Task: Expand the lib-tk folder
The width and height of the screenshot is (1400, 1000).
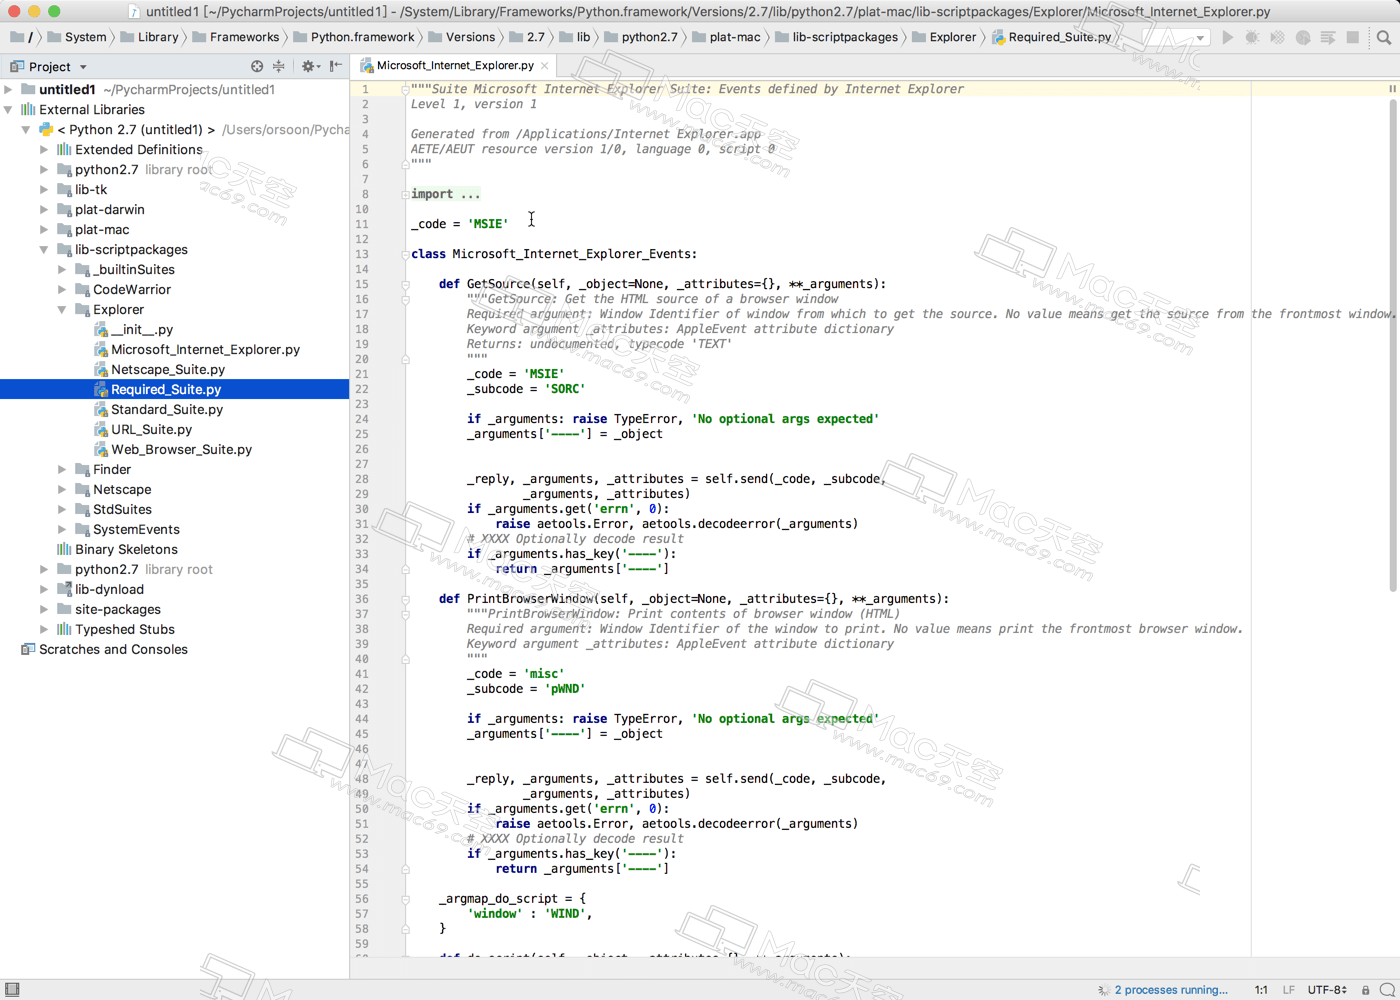Action: coord(44,189)
